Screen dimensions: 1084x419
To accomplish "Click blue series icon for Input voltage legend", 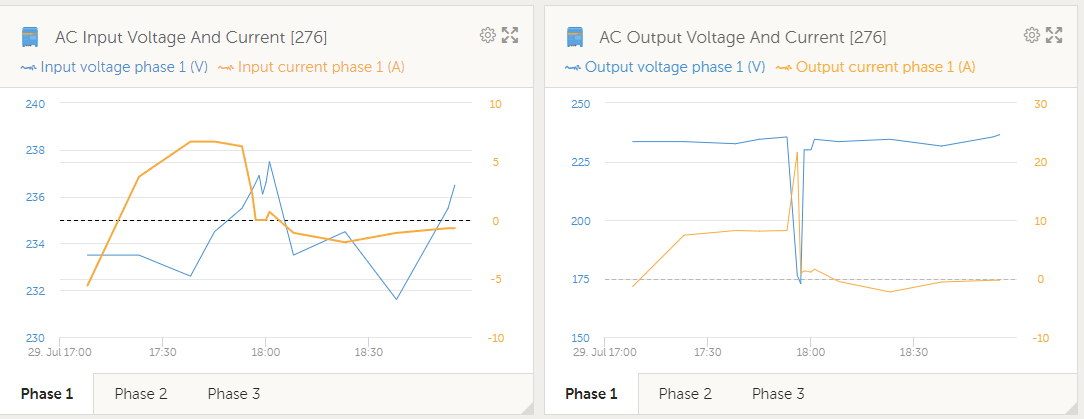I will pyautogui.click(x=29, y=68).
